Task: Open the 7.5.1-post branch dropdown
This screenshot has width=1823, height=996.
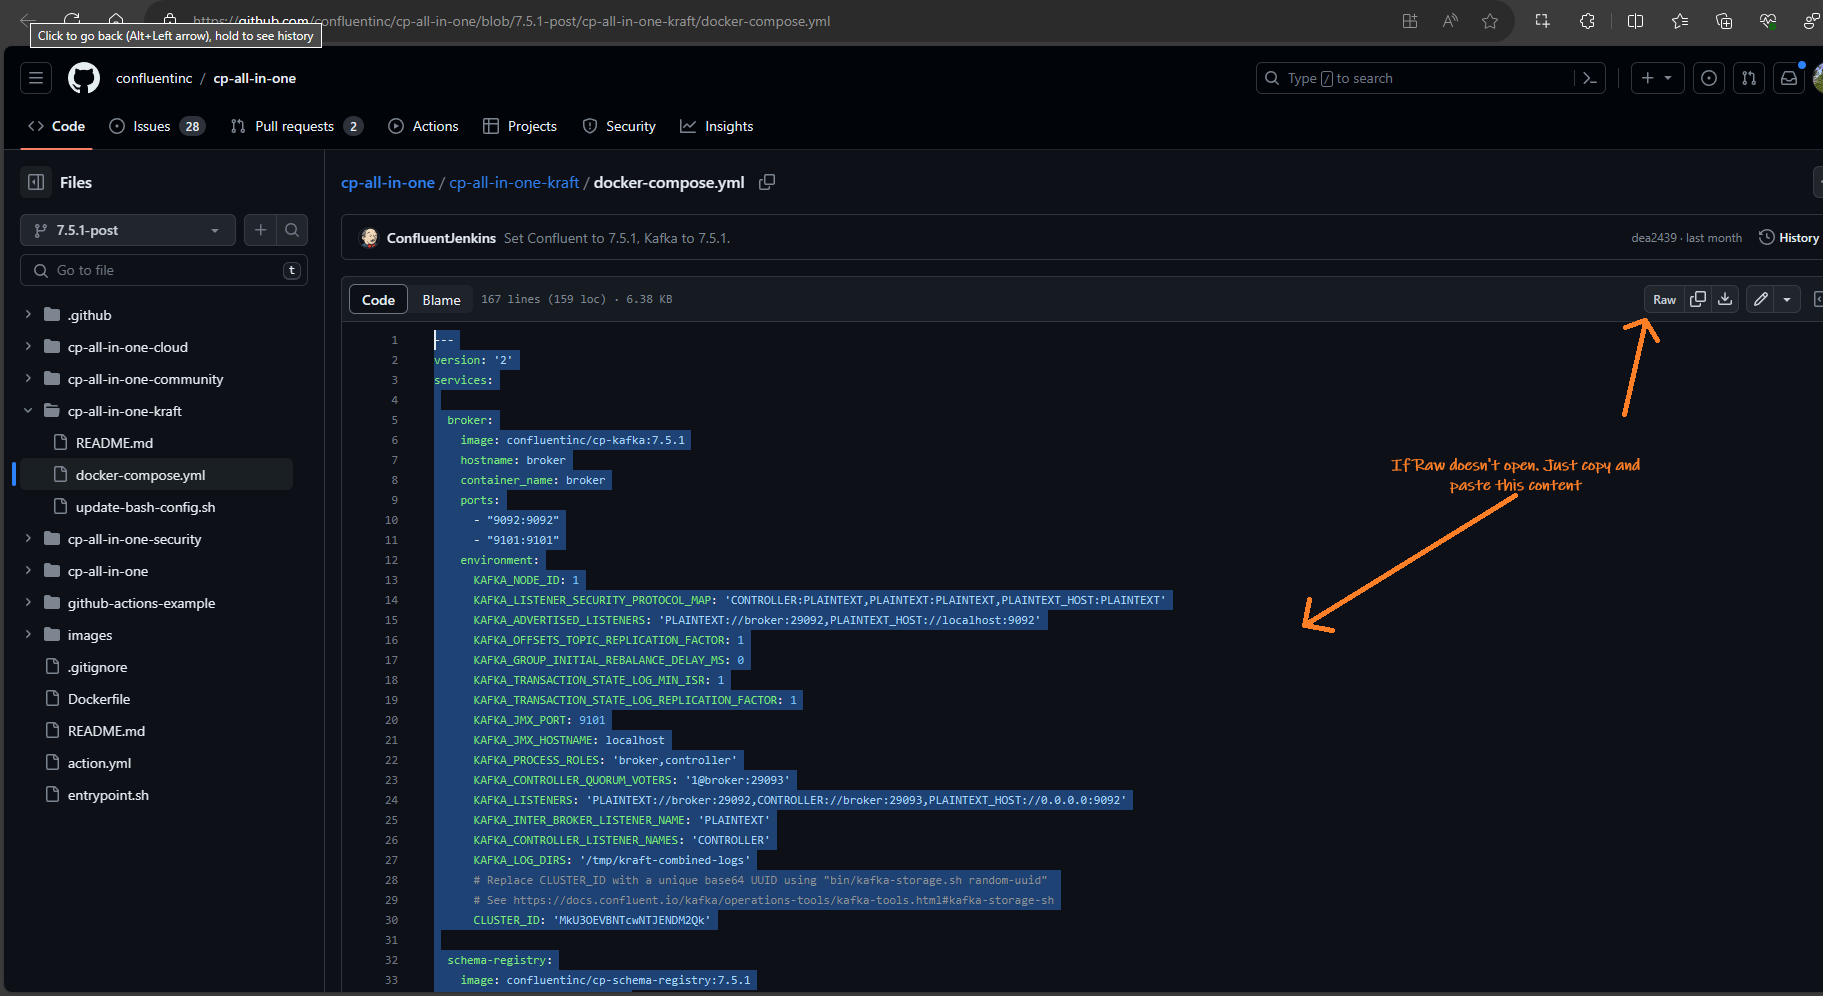Action: (128, 230)
